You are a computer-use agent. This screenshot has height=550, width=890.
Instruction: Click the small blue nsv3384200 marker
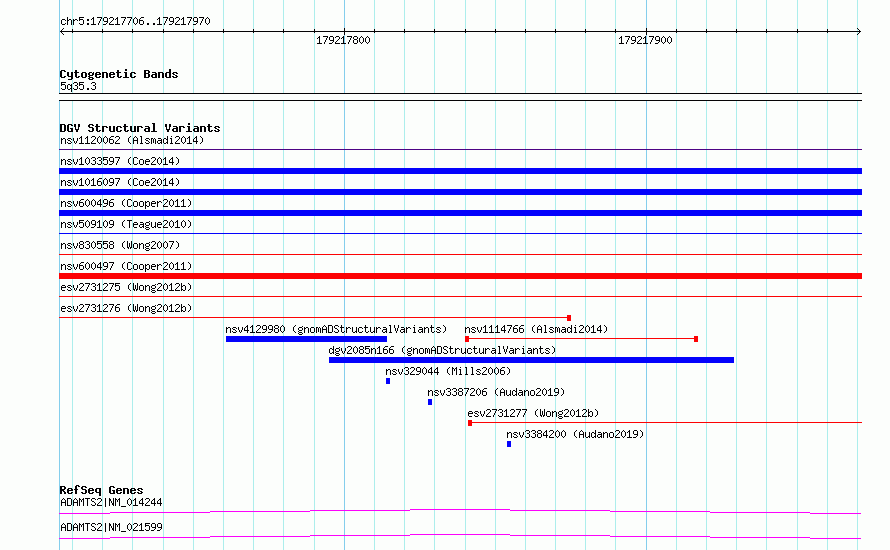point(509,444)
